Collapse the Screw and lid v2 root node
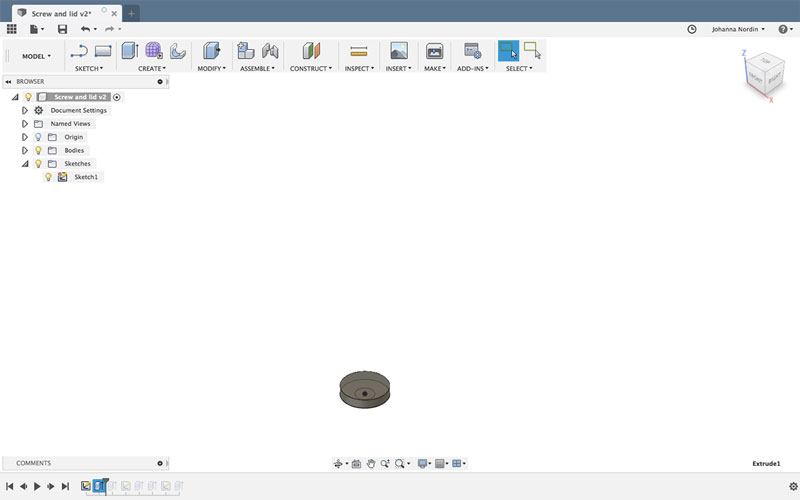This screenshot has height=500, width=800. point(15,97)
